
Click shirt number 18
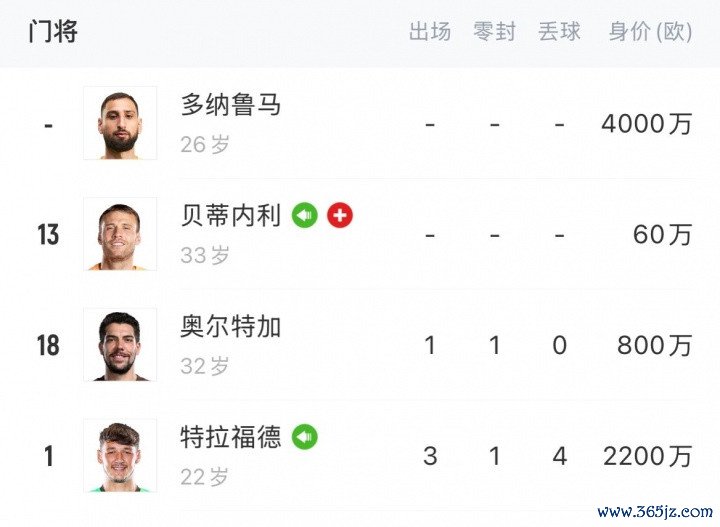(48, 345)
